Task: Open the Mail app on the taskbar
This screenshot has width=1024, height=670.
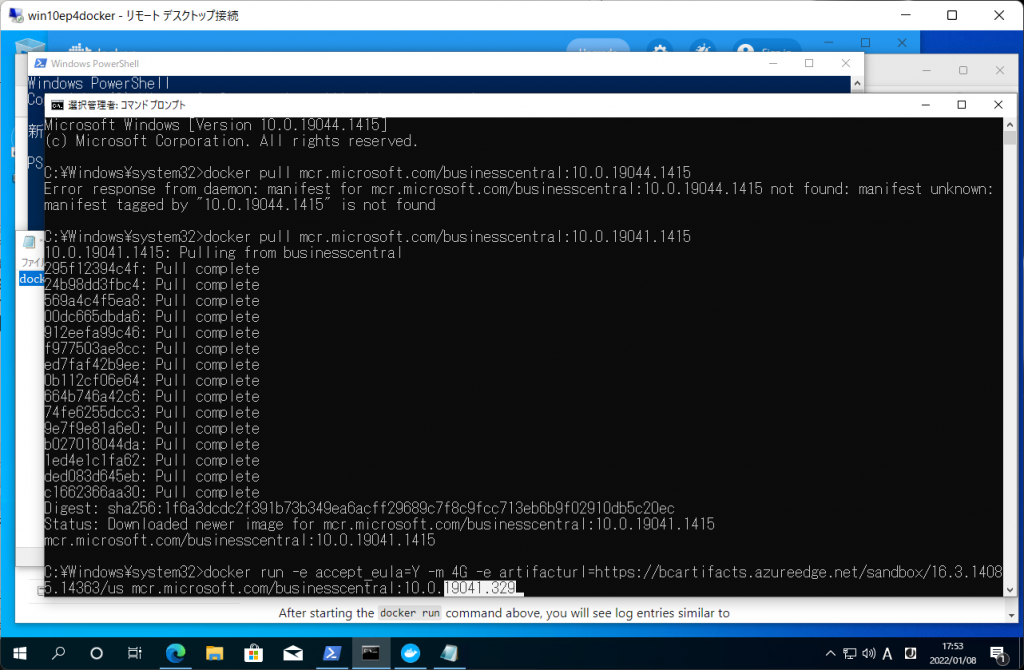Action: pyautogui.click(x=293, y=653)
